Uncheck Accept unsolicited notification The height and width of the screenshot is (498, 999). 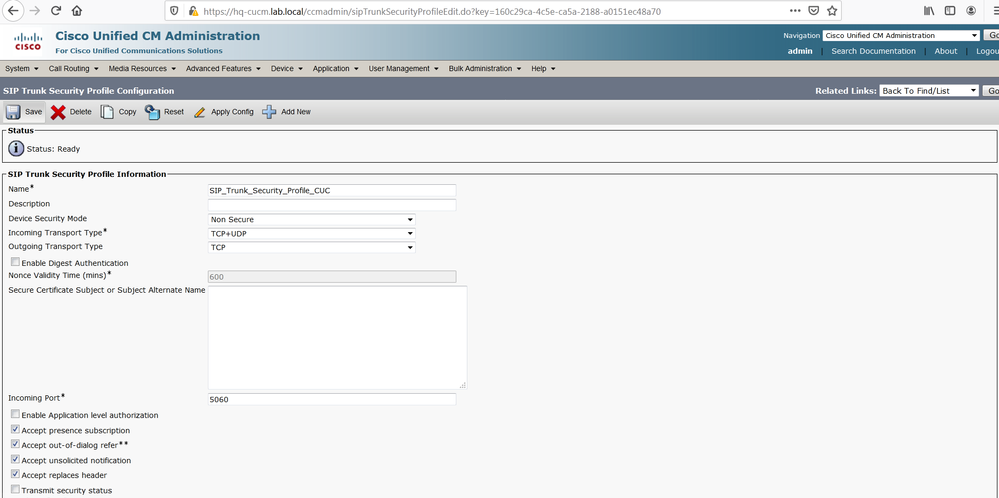15,459
